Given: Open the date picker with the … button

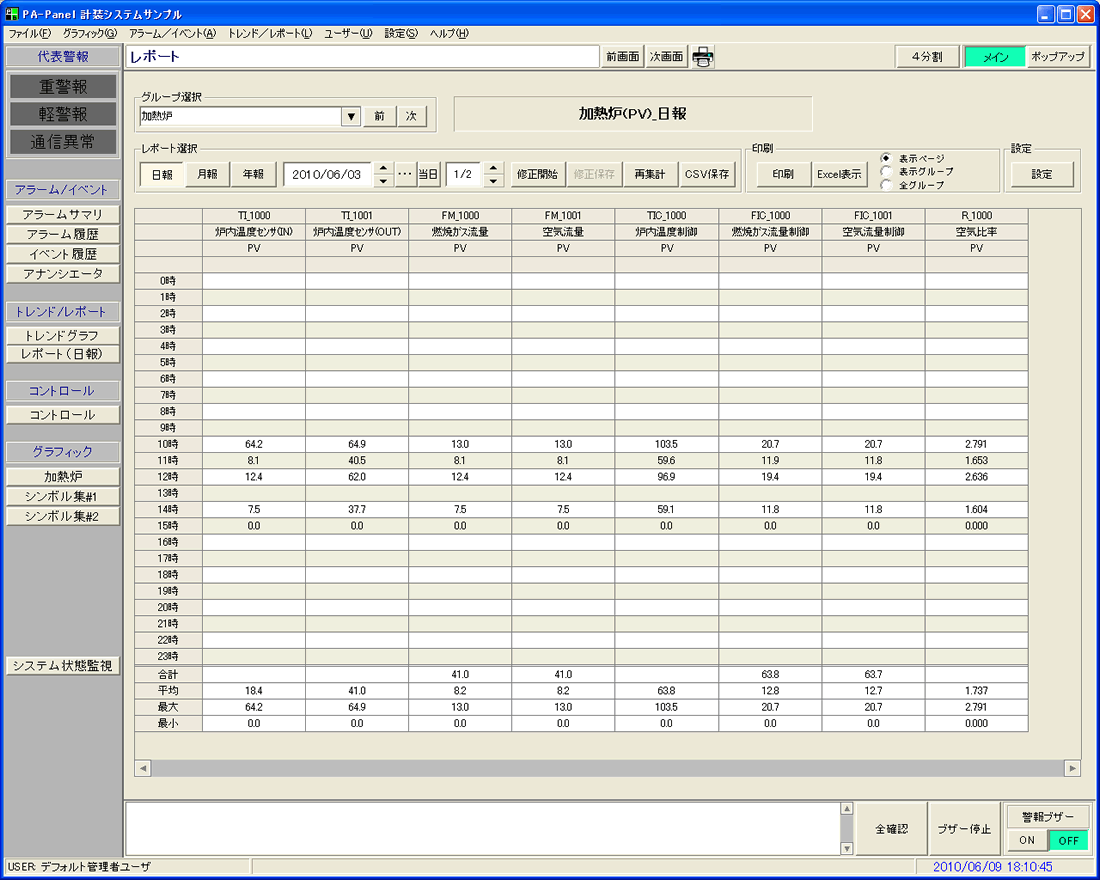Looking at the screenshot, I should click(405, 174).
